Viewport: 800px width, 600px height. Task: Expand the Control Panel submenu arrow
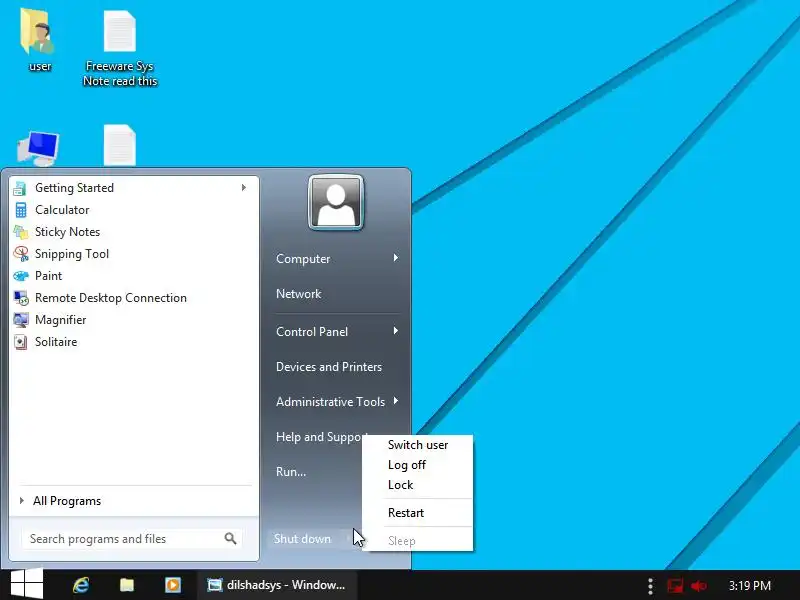pos(395,331)
